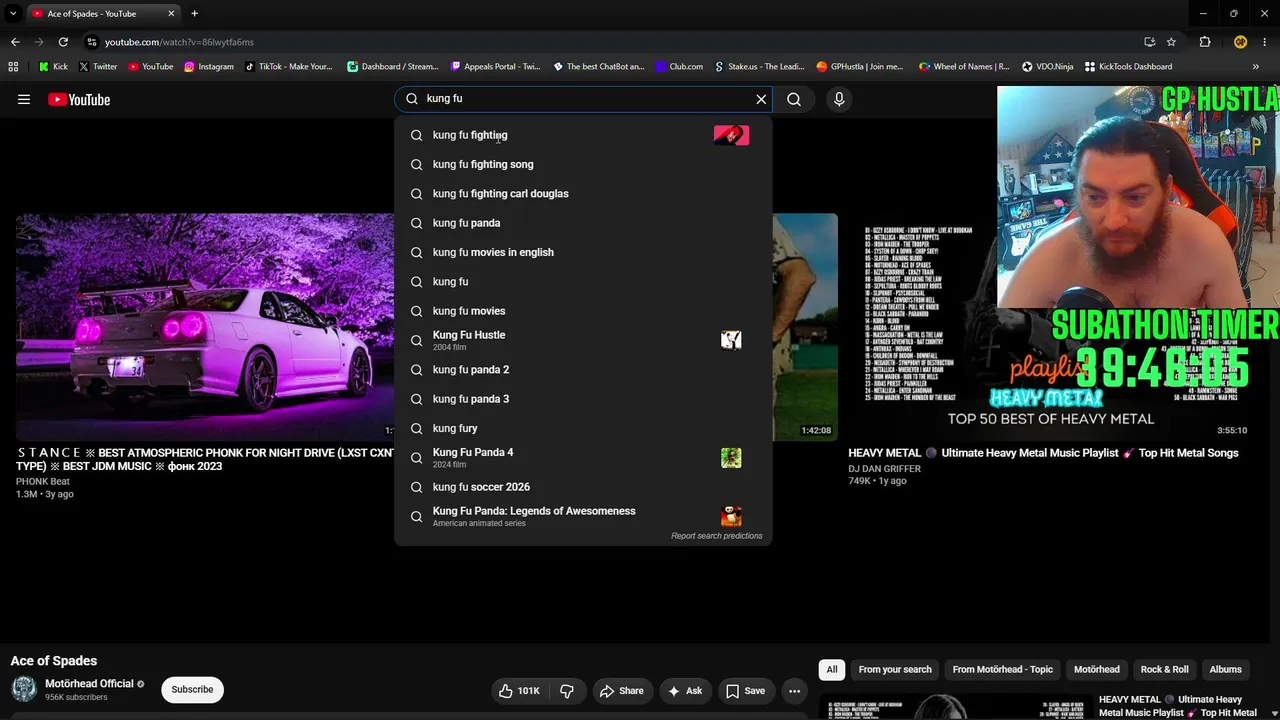Show more bookmarks with the chevron

pos(1256,67)
